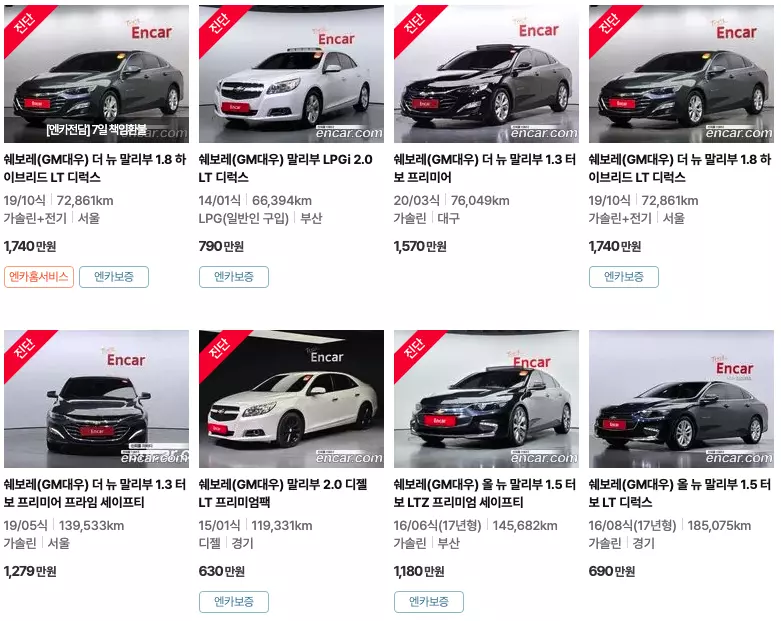Click the 1,570만원 price

click(420, 247)
